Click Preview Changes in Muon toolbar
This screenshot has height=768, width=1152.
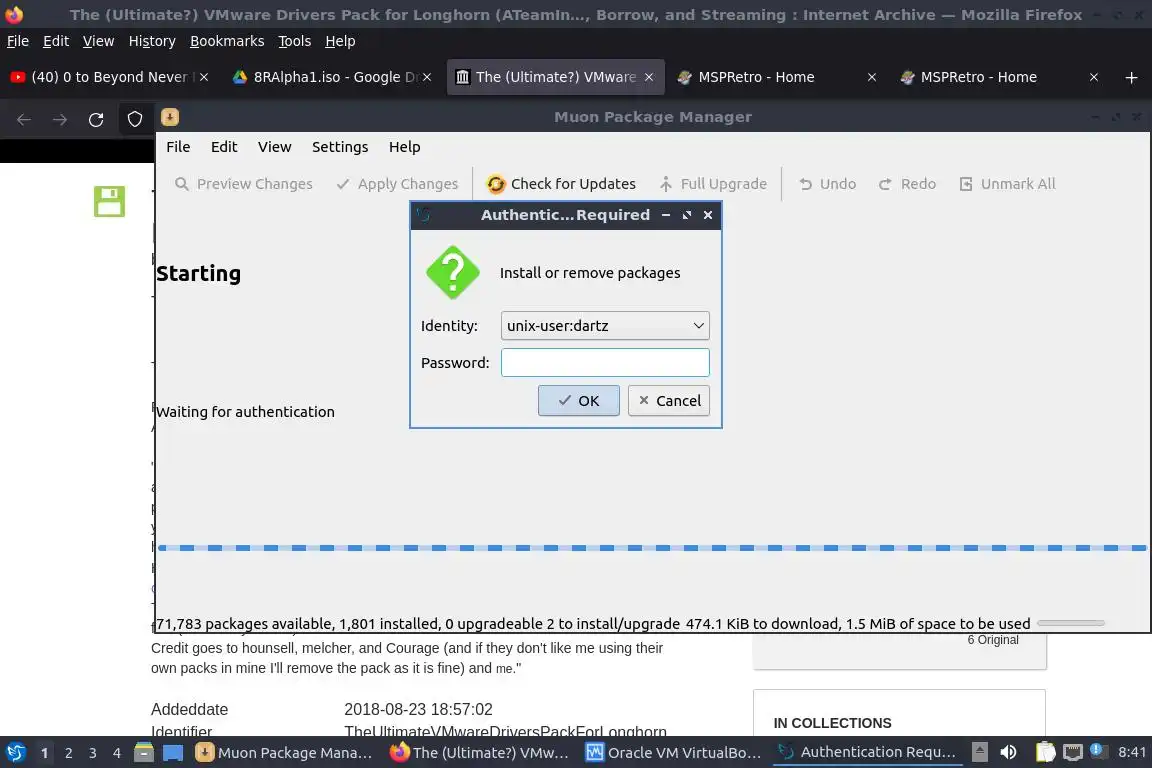[244, 184]
